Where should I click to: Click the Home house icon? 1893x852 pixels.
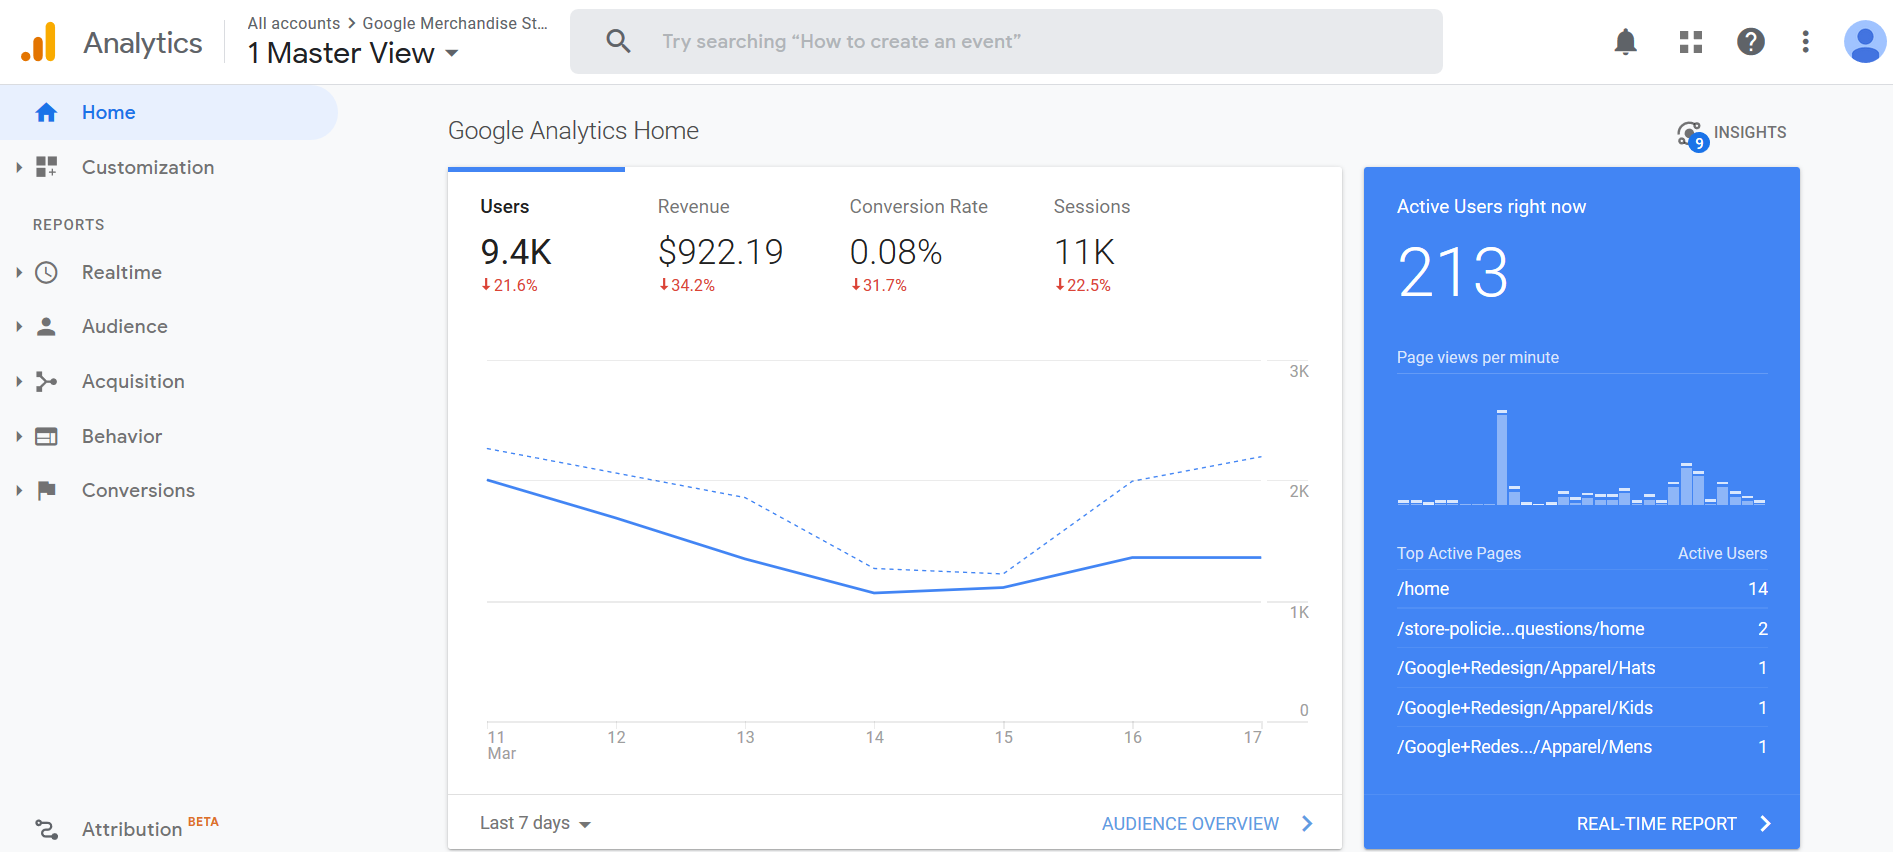pos(46,113)
